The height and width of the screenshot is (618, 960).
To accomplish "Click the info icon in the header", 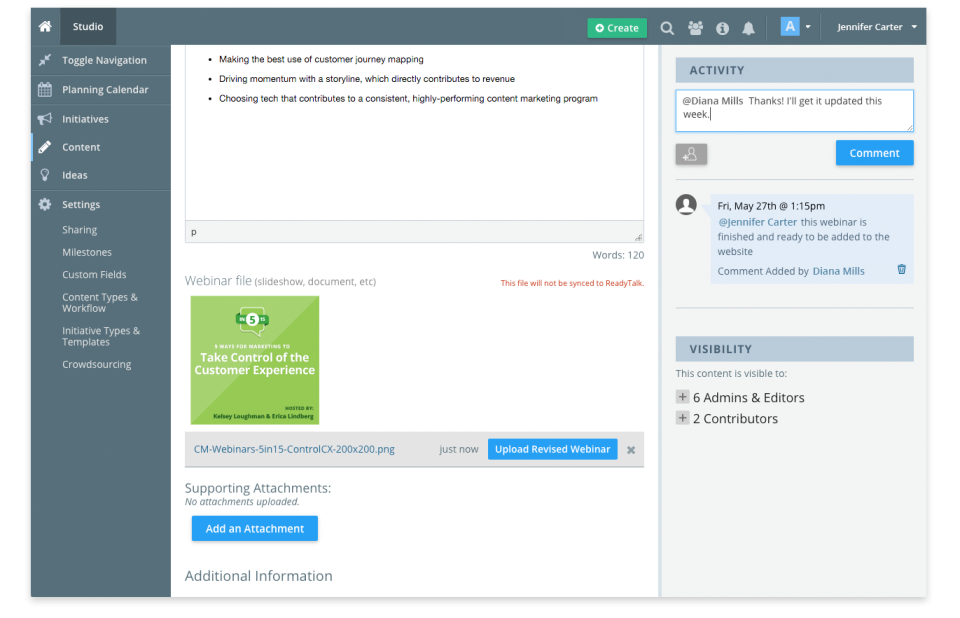I will click(x=722, y=28).
